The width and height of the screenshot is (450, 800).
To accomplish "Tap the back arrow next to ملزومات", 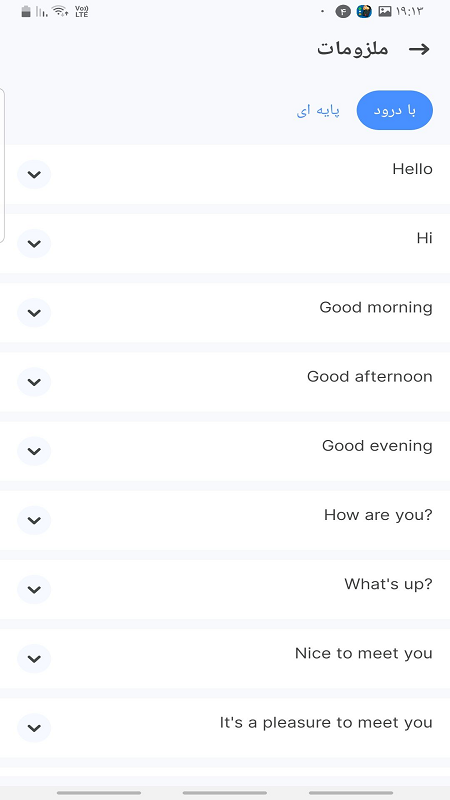I will click(419, 49).
